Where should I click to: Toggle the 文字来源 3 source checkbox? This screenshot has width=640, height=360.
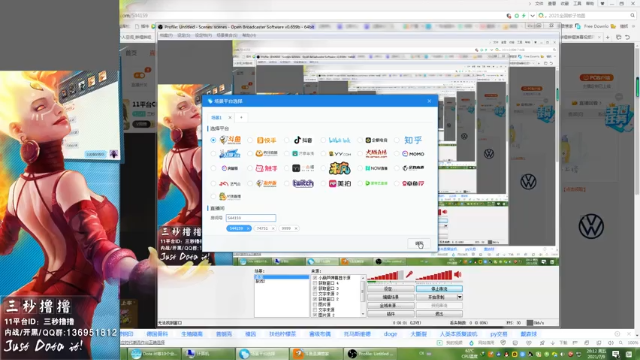click(315, 294)
